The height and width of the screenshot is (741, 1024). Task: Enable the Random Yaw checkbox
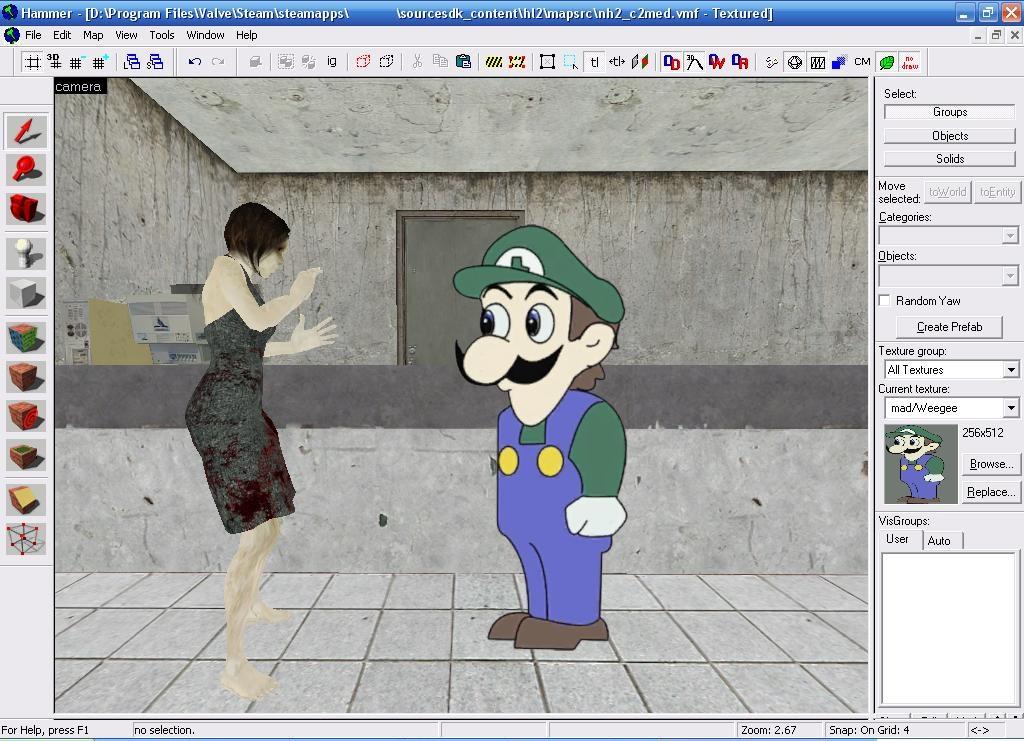[885, 300]
